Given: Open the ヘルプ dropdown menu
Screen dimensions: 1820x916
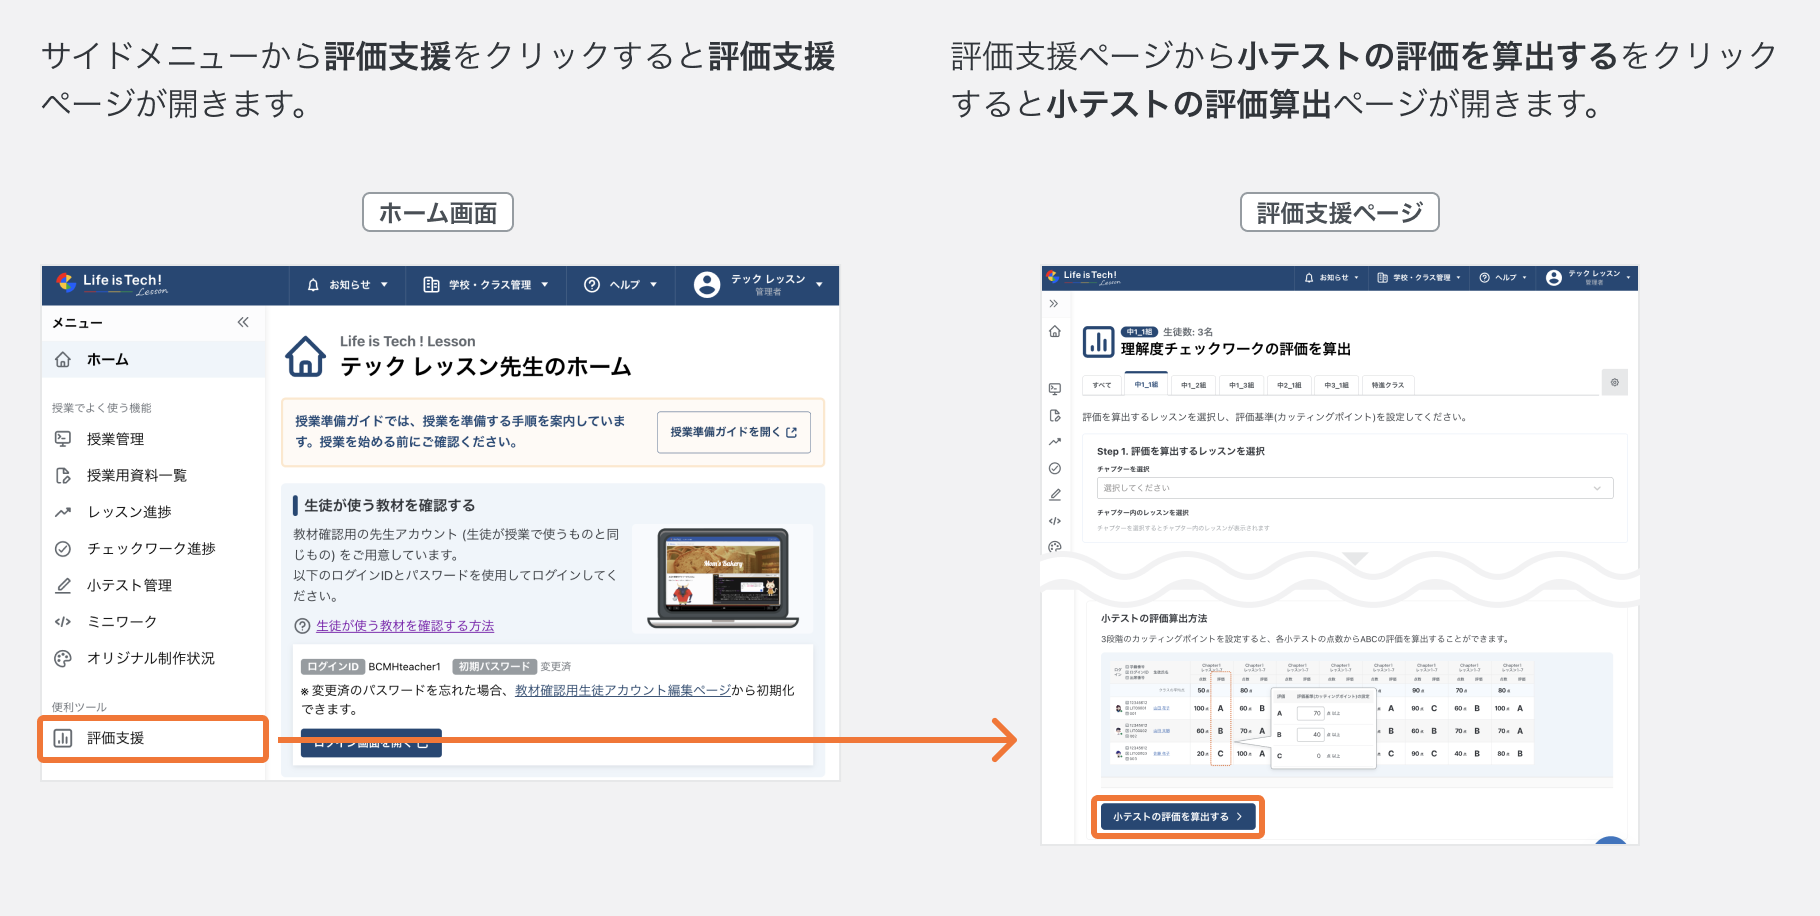Looking at the screenshot, I should pyautogui.click(x=621, y=284).
